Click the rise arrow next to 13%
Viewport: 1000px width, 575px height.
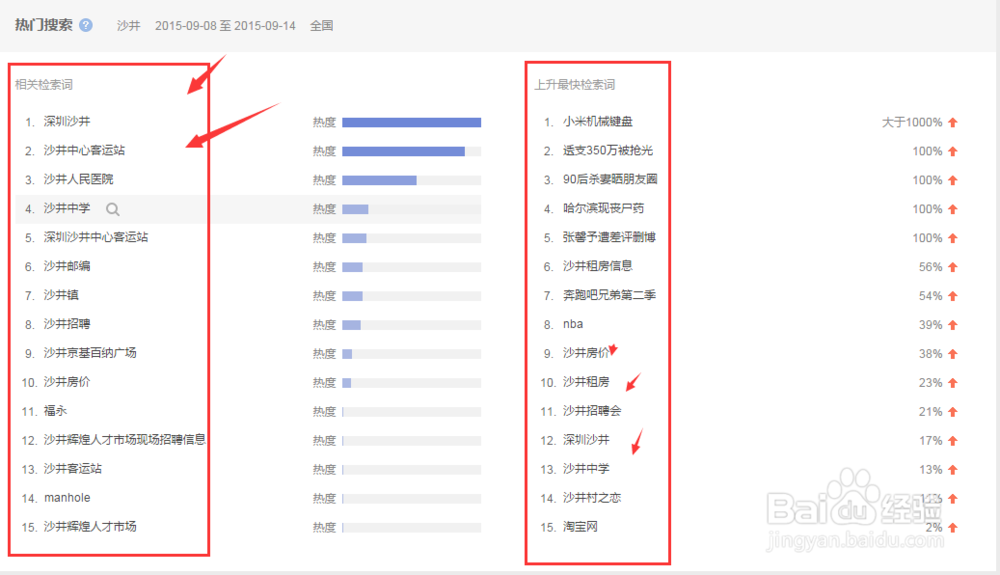point(953,470)
